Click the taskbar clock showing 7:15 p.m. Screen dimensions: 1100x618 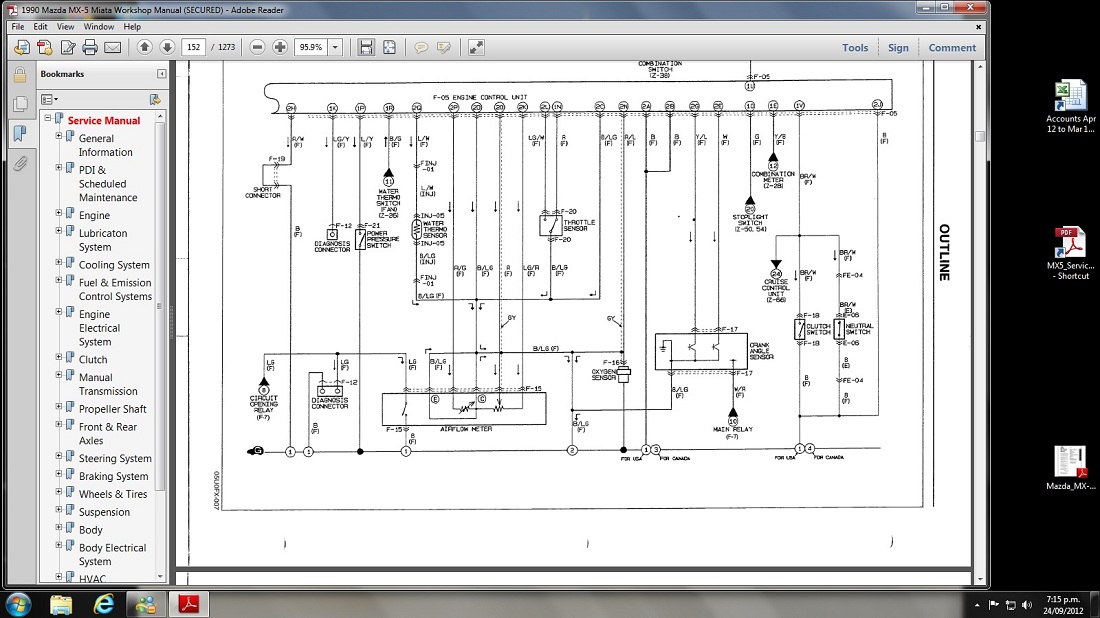click(1063, 605)
